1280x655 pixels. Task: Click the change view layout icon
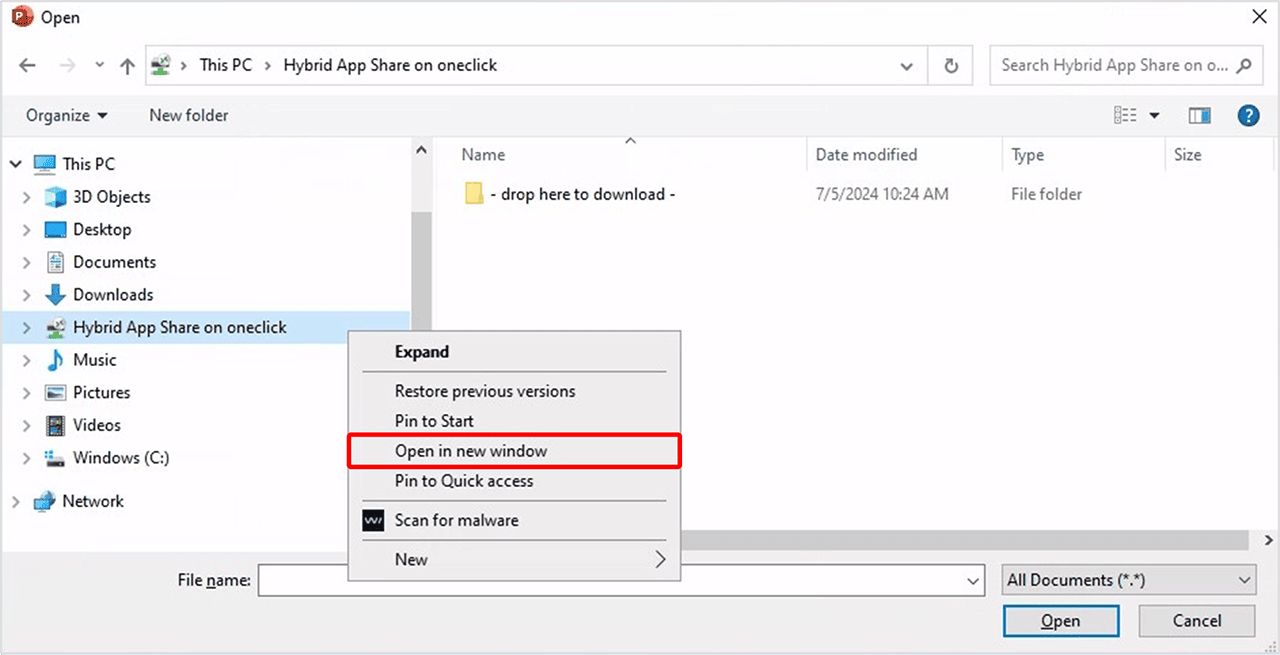(1126, 116)
